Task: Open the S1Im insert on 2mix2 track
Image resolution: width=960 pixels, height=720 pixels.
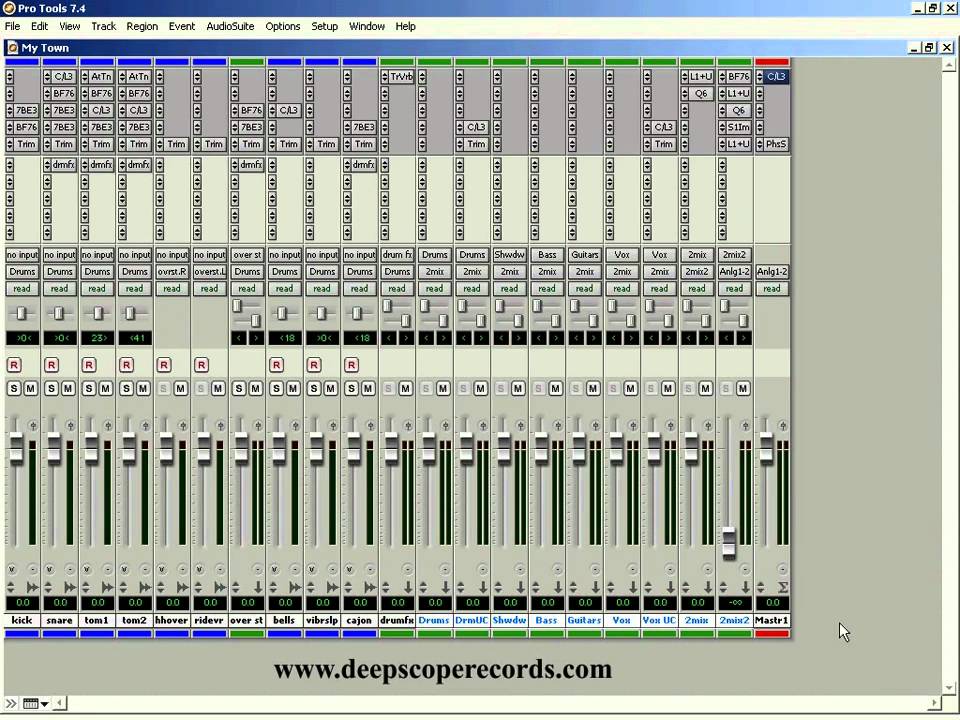Action: coord(738,127)
